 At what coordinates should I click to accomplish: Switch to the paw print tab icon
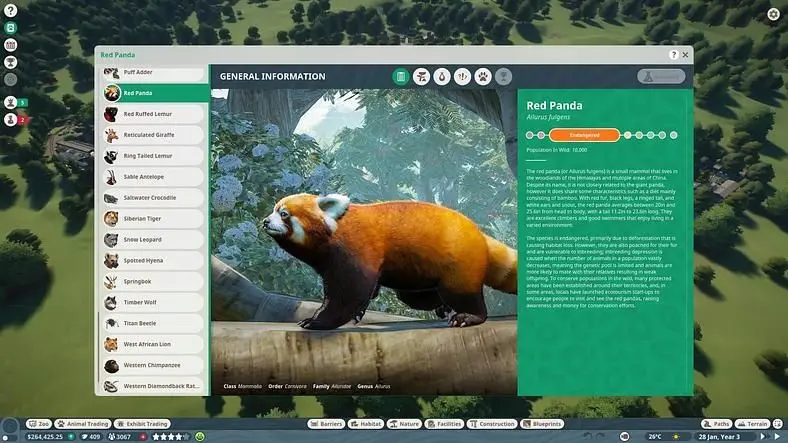483,76
